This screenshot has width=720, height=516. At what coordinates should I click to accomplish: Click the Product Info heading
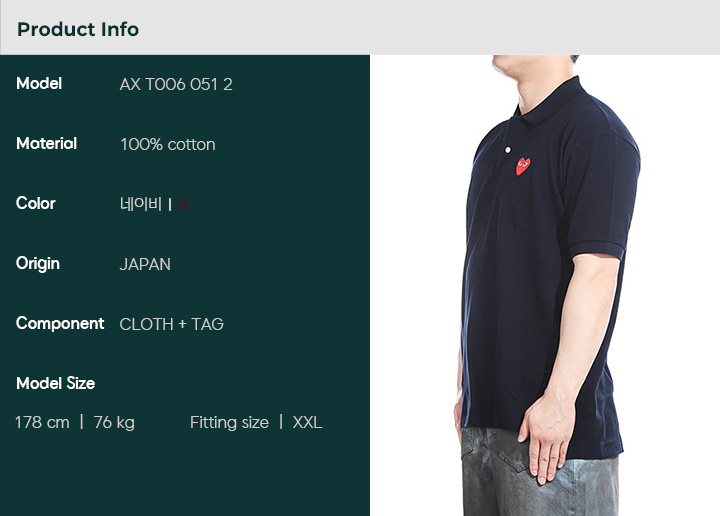(x=78, y=29)
